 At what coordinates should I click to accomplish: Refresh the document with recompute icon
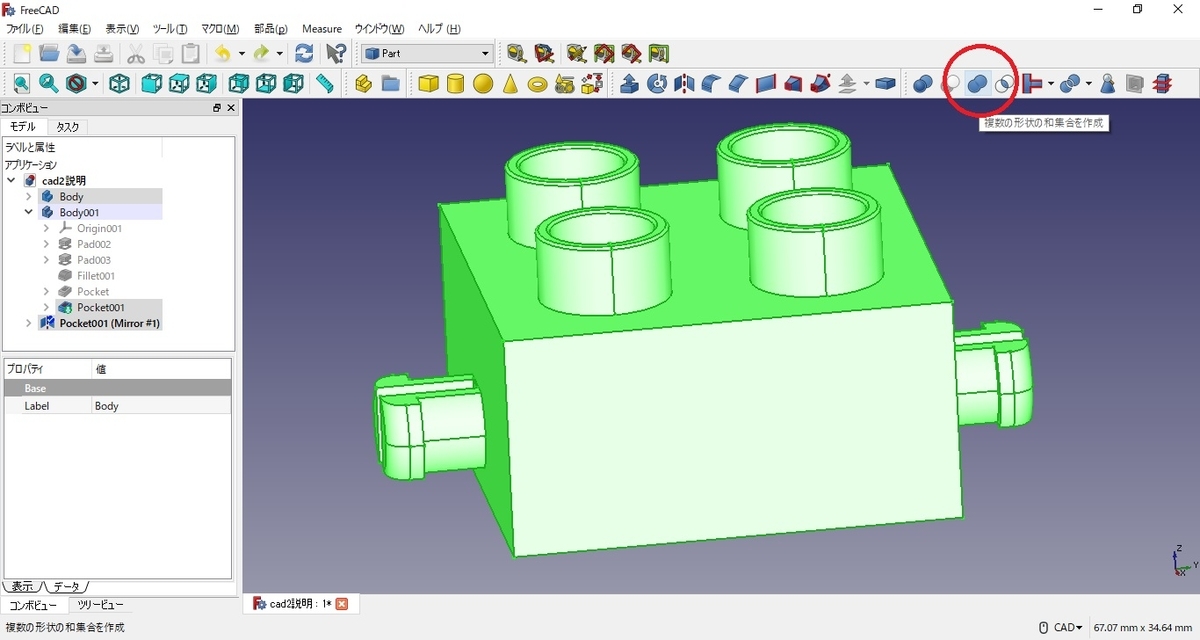304,54
